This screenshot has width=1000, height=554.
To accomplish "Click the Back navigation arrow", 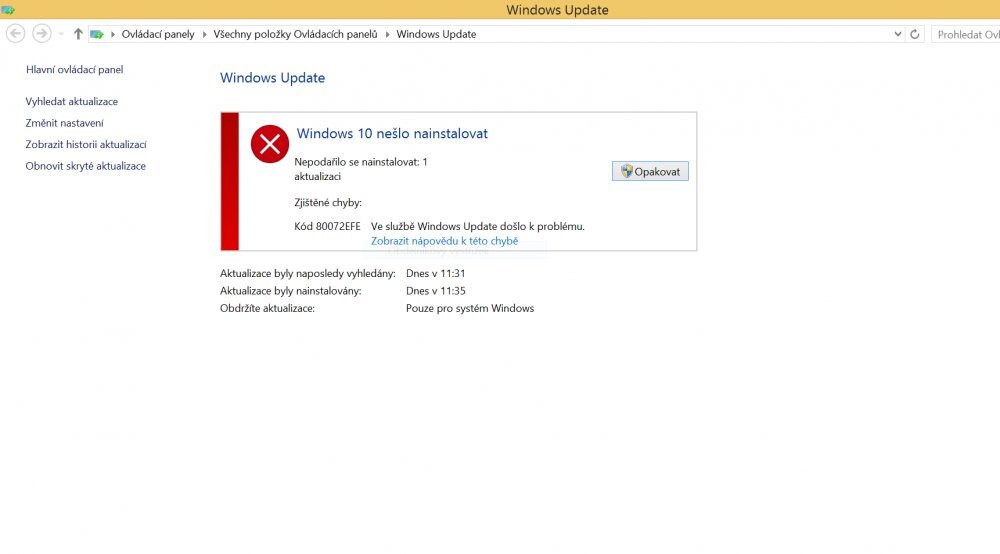I will (x=15, y=34).
